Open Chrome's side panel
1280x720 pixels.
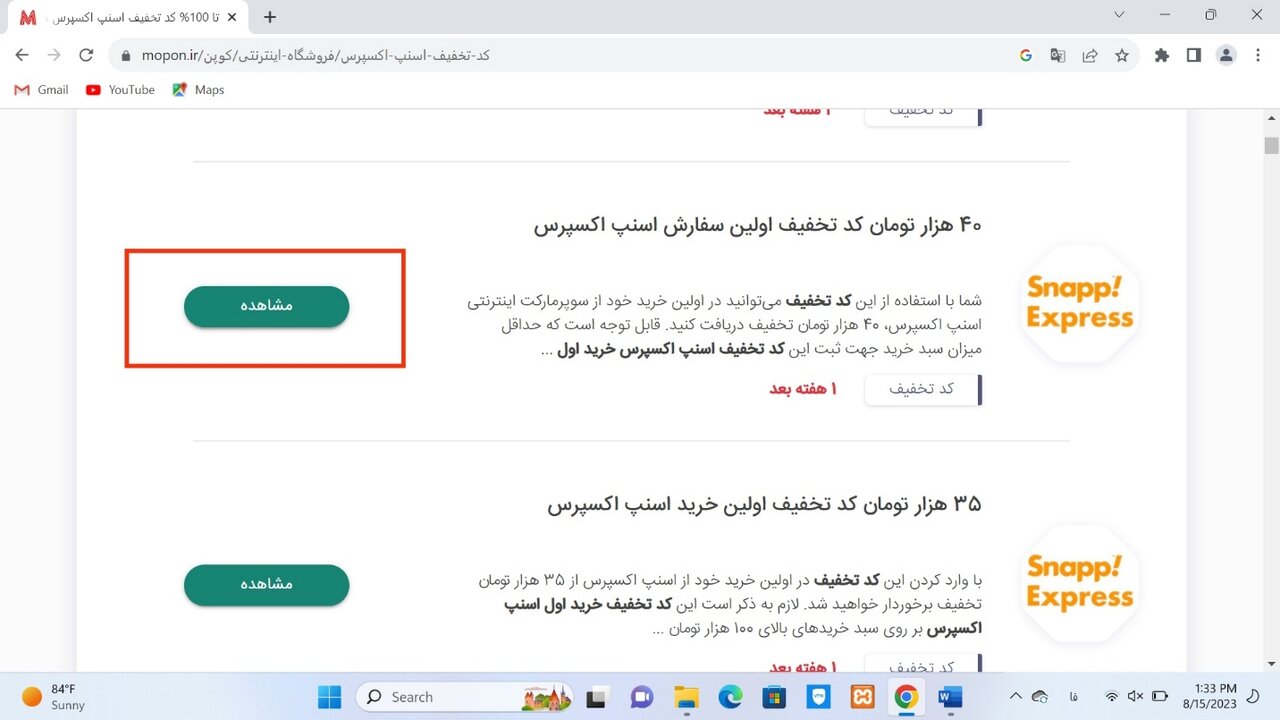(1194, 56)
